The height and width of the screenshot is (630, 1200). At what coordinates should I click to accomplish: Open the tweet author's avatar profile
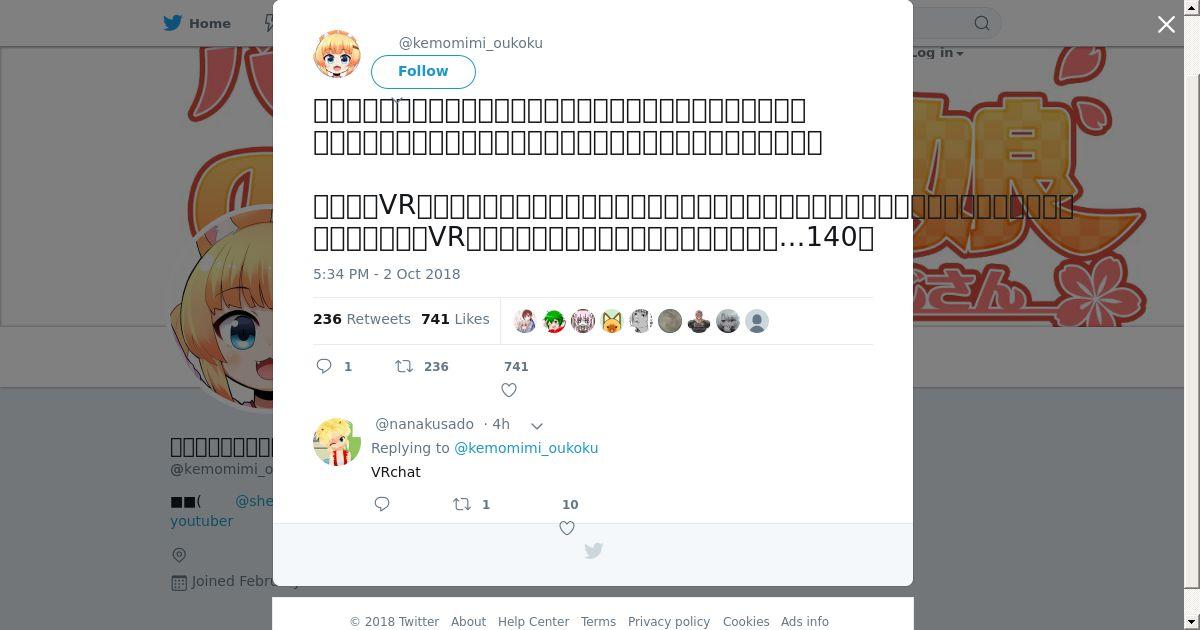click(337, 54)
